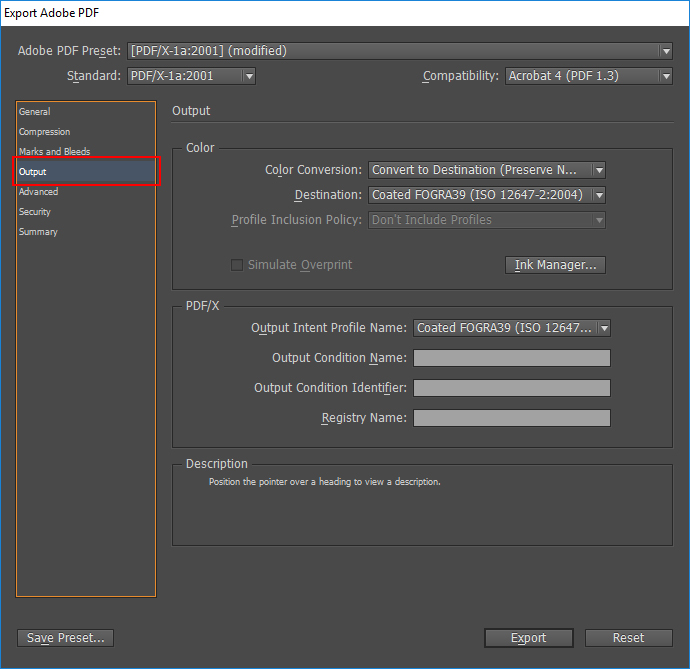Toggle the Simulate Overprint checkbox
This screenshot has height=669, width=690.
237,265
